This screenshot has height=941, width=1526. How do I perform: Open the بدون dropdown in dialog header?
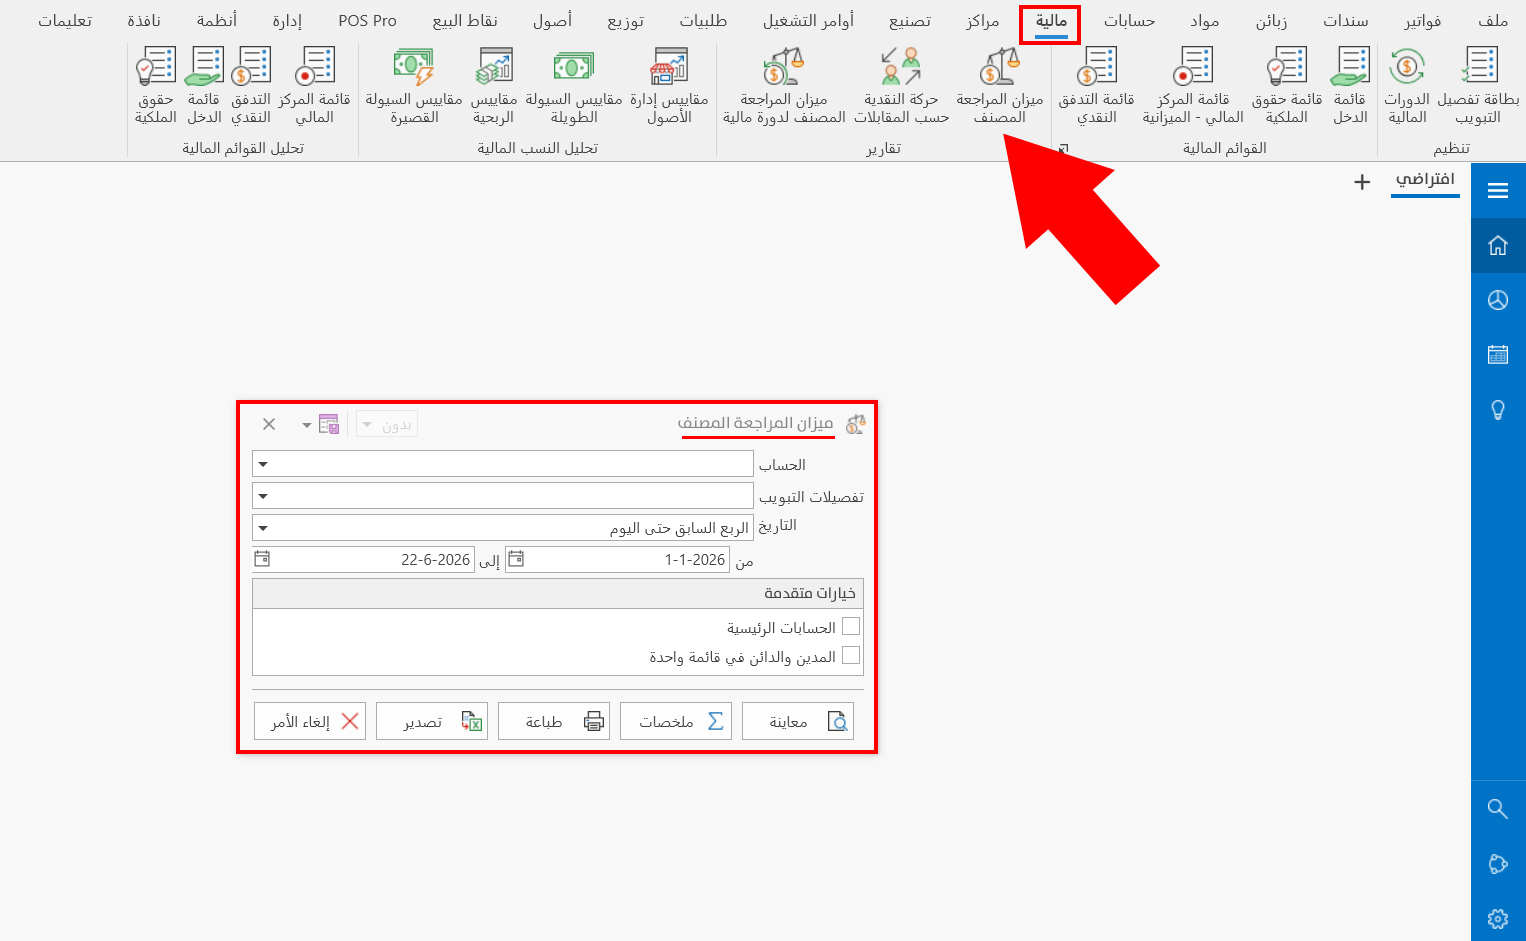point(387,425)
